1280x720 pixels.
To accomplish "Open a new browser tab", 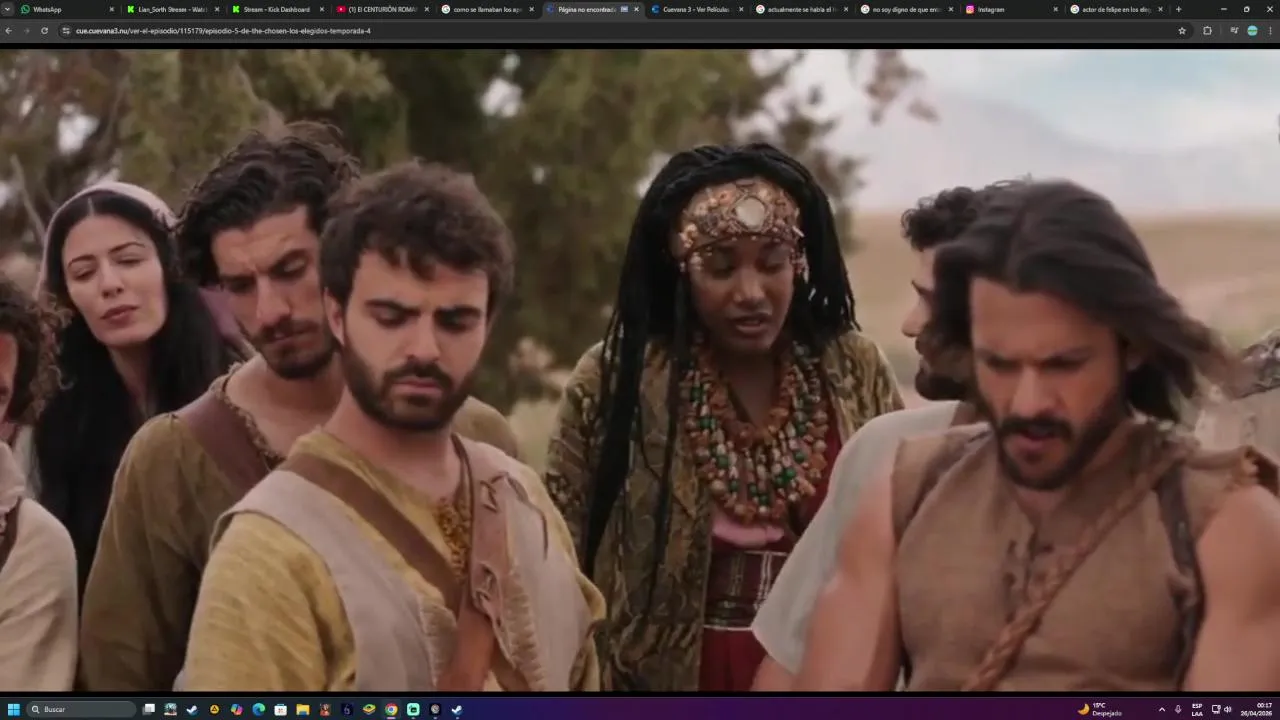I will click(1178, 9).
